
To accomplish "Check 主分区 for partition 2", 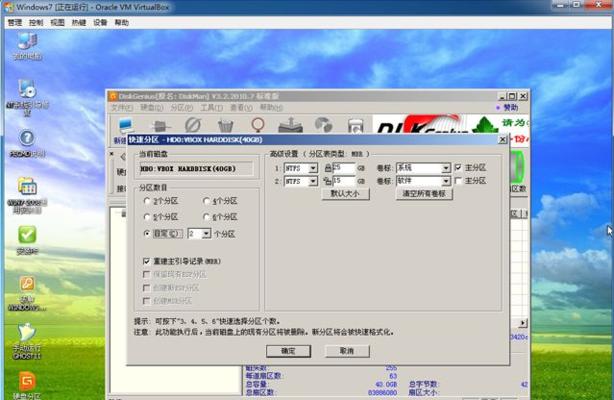I will 458,181.
